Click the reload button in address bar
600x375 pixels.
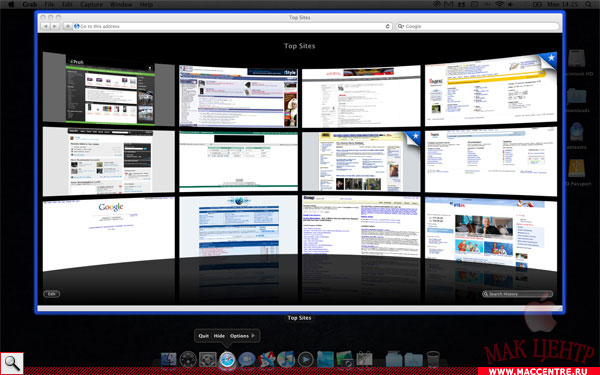[x=387, y=26]
